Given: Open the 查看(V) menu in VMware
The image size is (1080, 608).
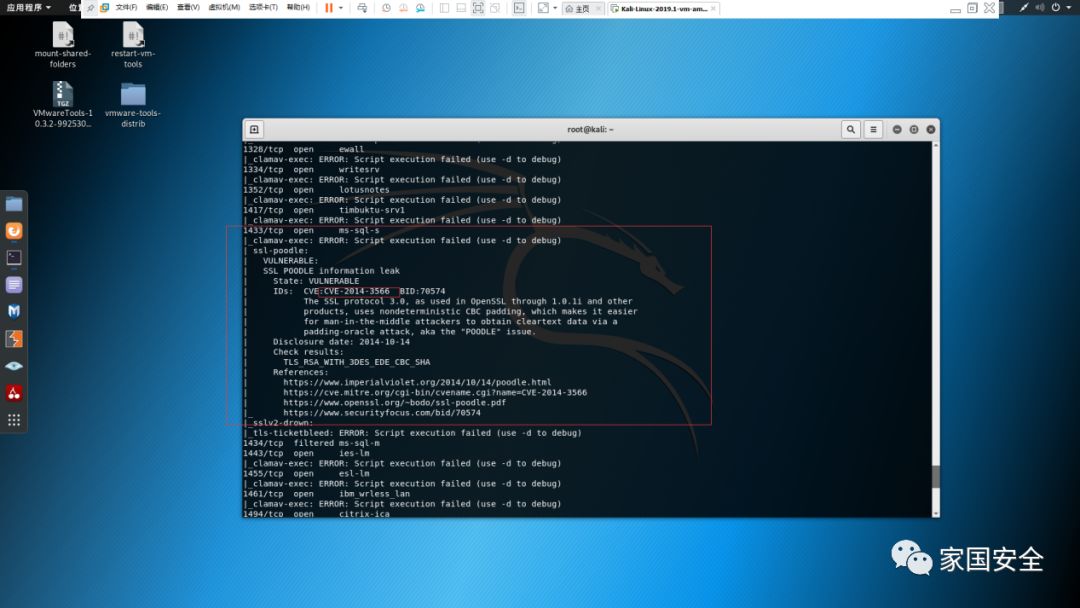Looking at the screenshot, I should coord(188,8).
